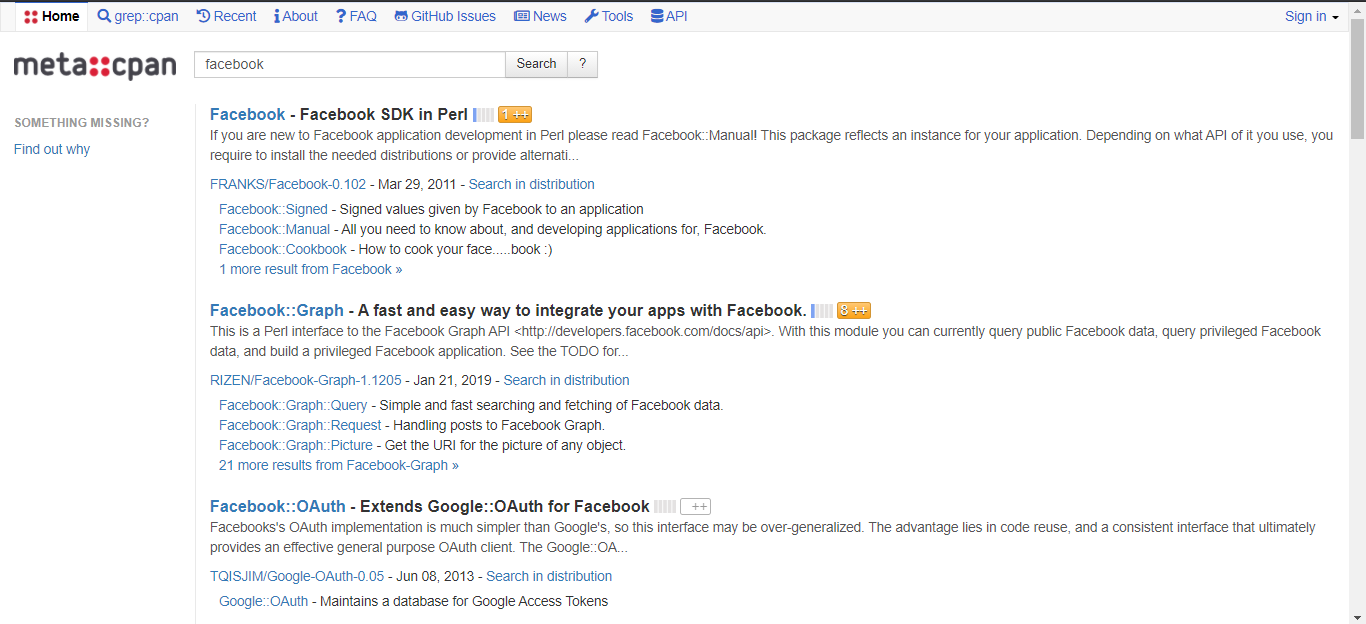Open the Facebook::Graph result
The width and height of the screenshot is (1366, 624).
coord(277,310)
